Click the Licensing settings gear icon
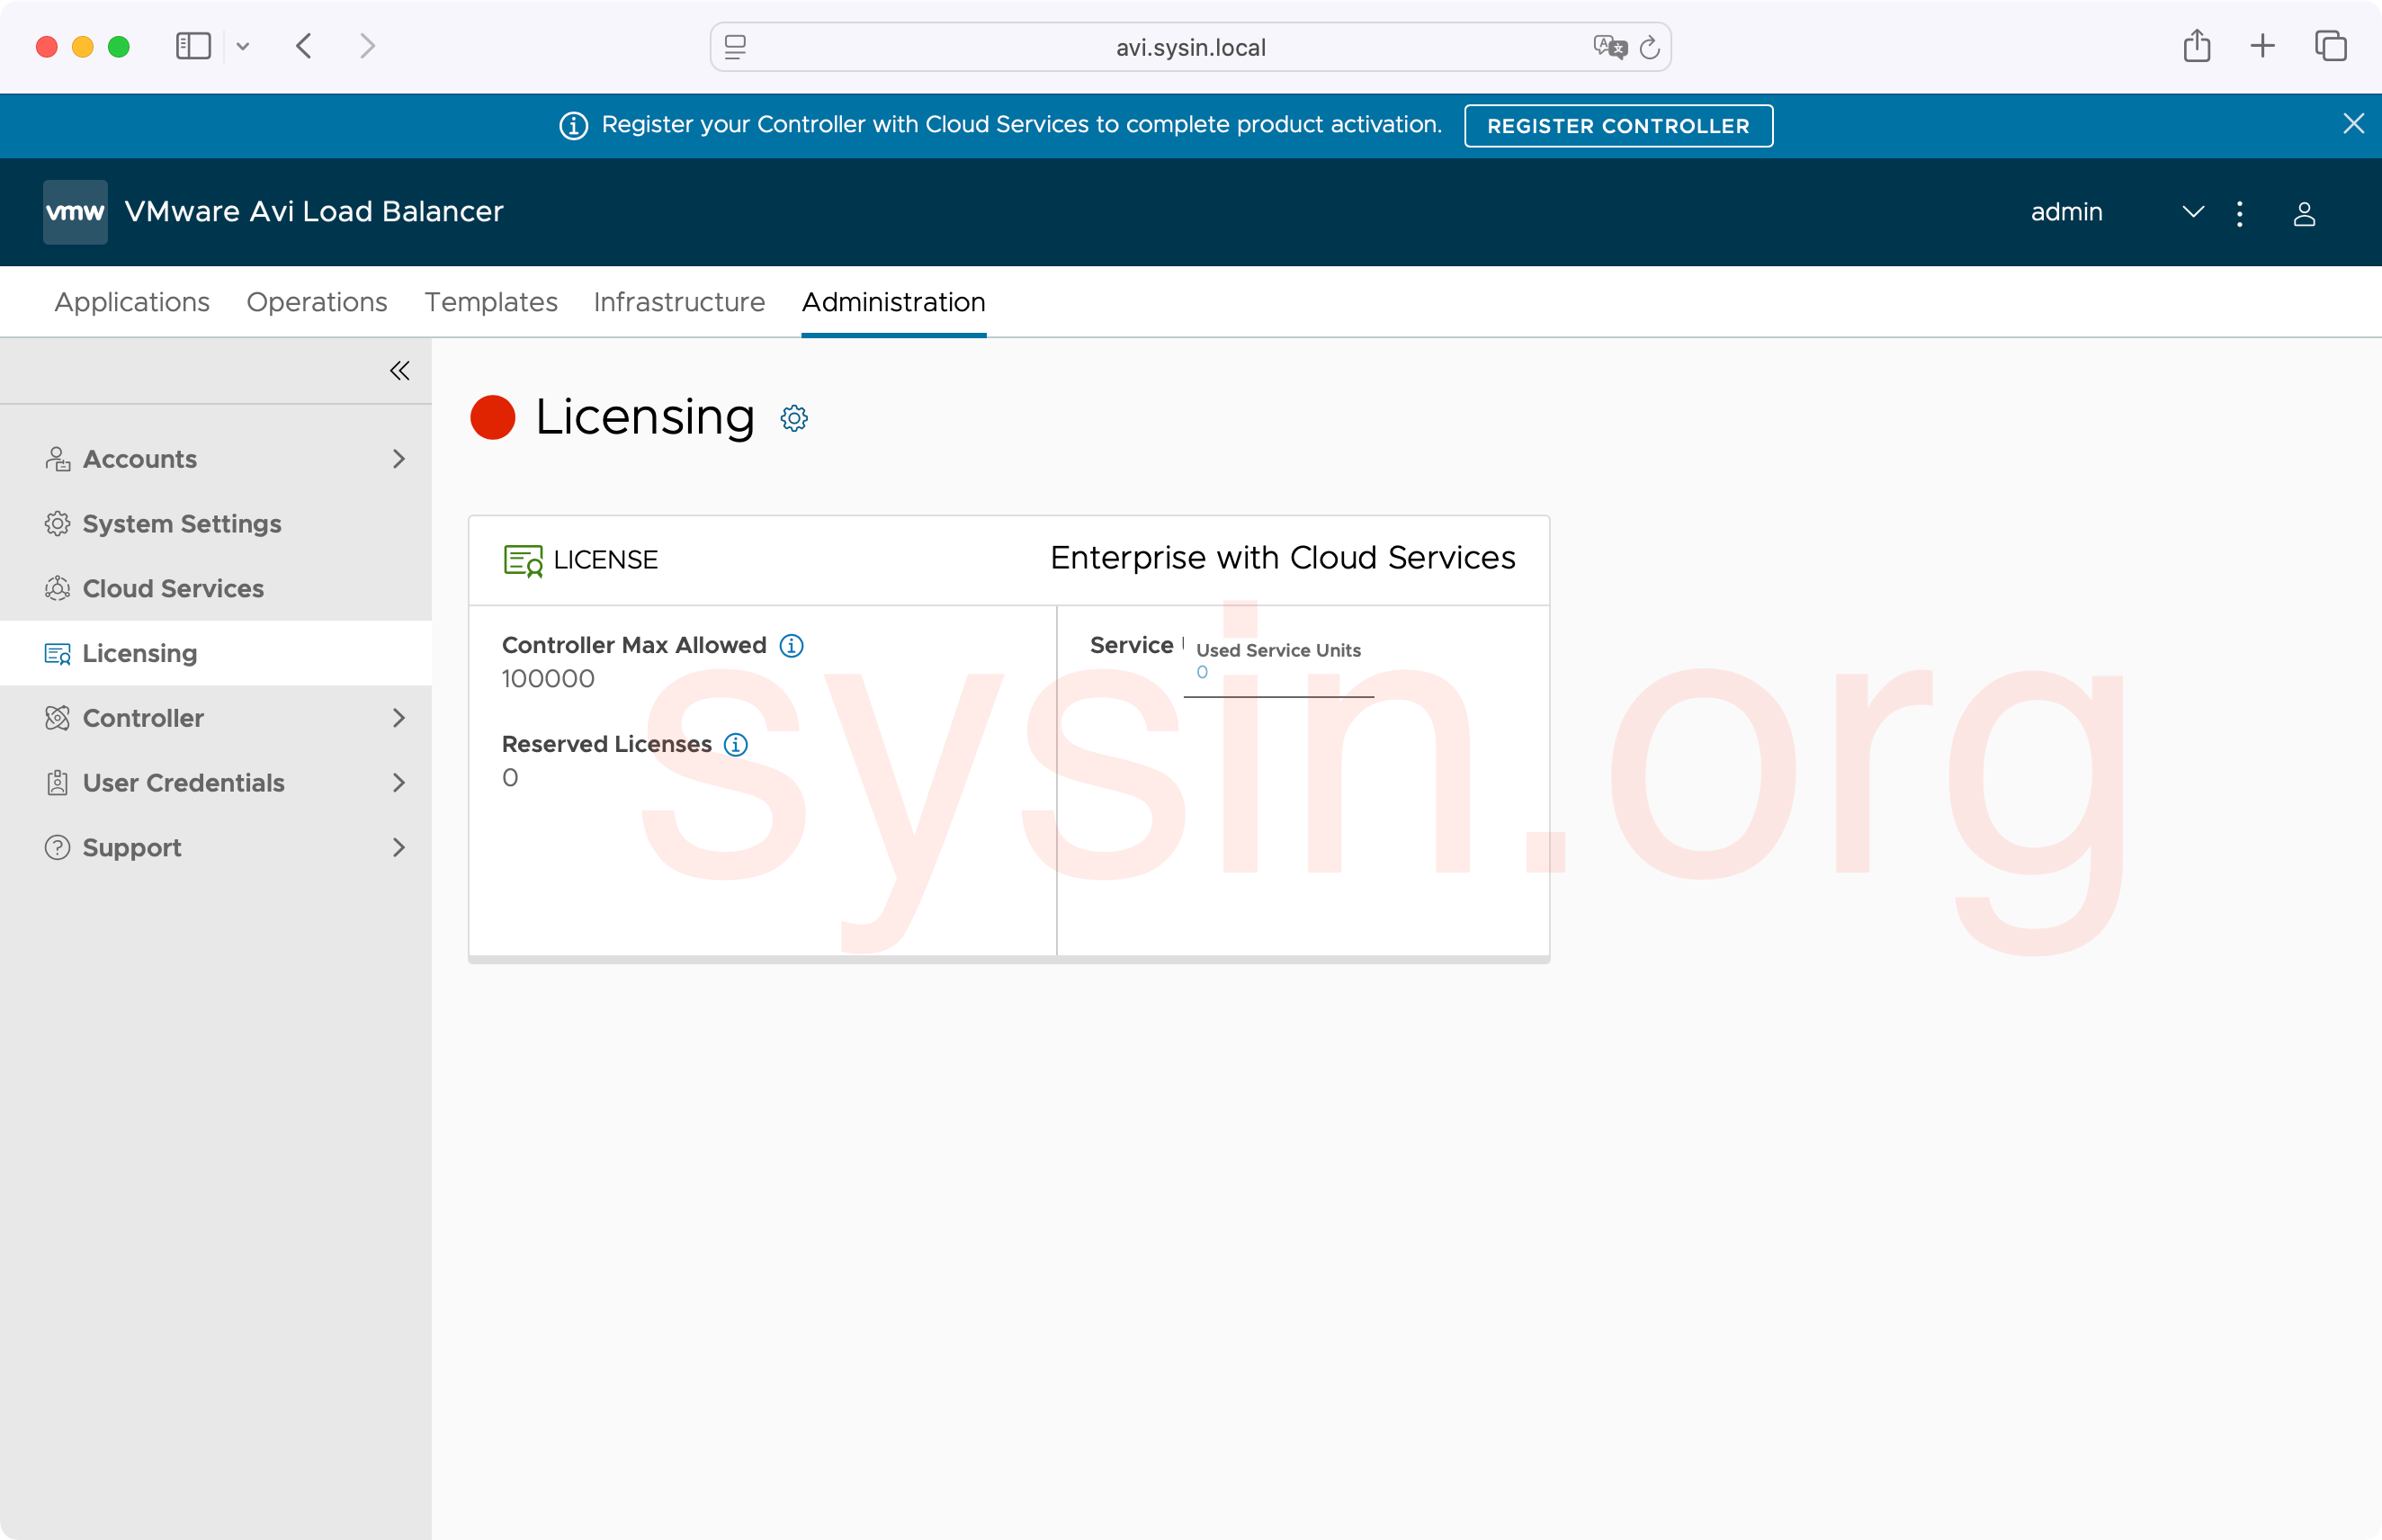Viewport: 2382px width, 1540px height. [x=794, y=418]
